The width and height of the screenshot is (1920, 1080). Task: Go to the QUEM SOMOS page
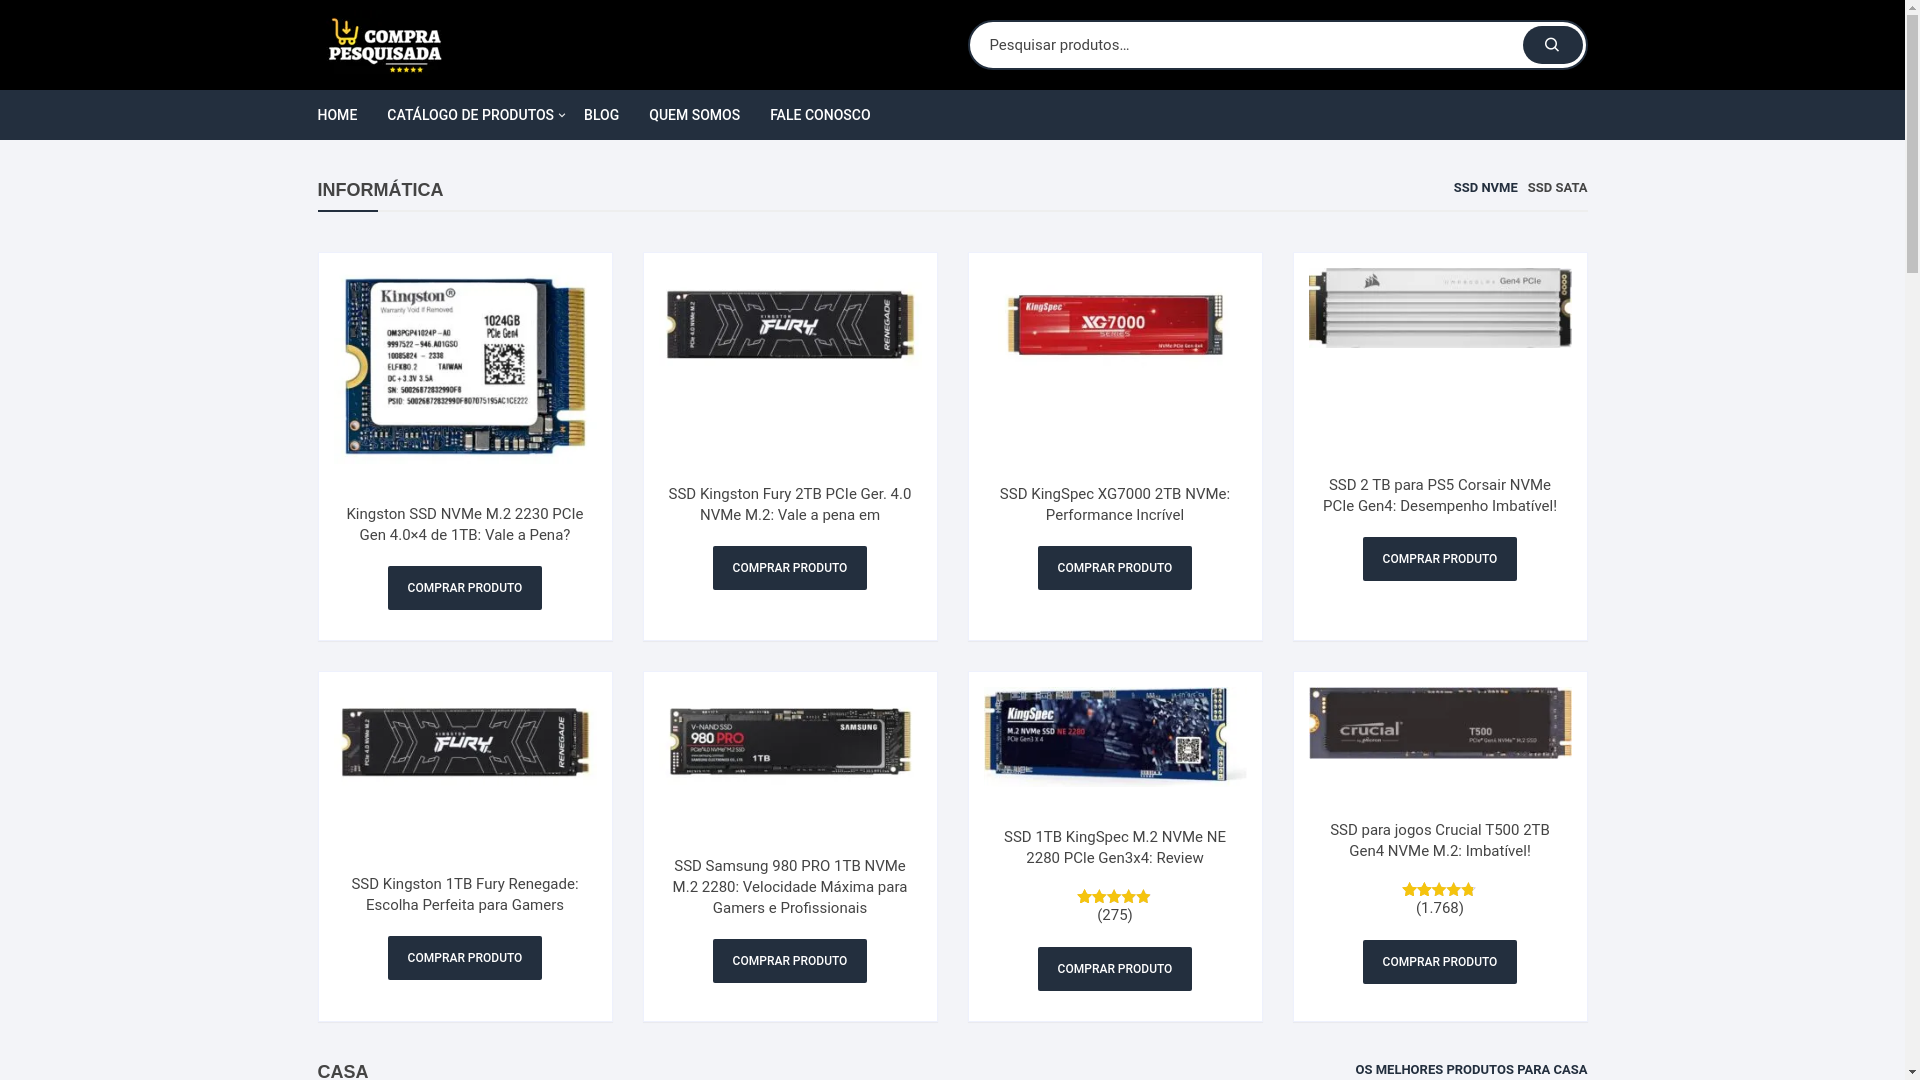694,115
